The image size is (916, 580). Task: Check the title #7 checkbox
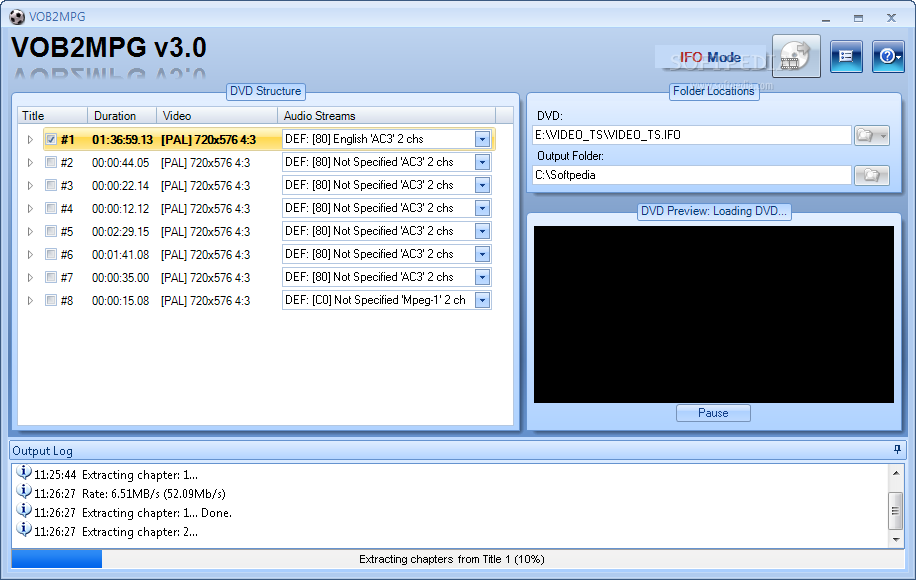51,277
